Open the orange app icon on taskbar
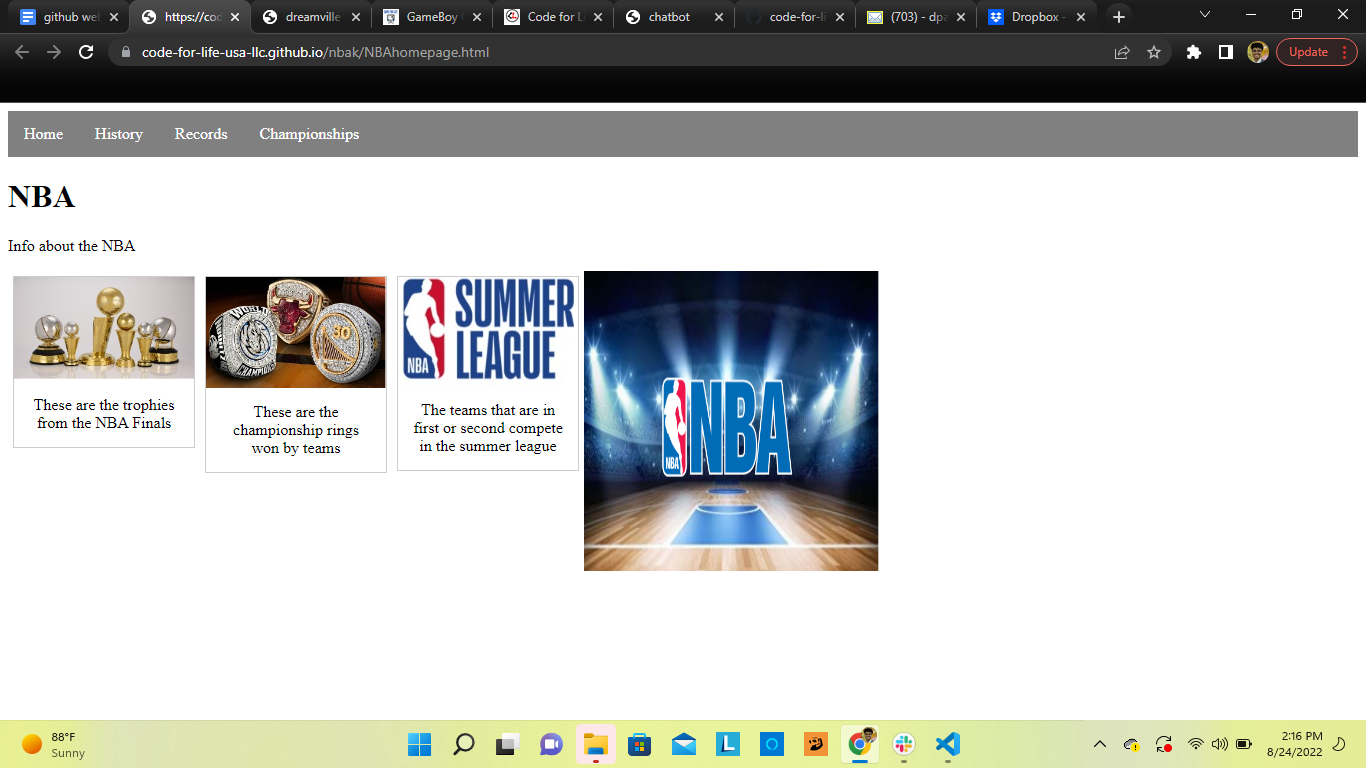 816,744
